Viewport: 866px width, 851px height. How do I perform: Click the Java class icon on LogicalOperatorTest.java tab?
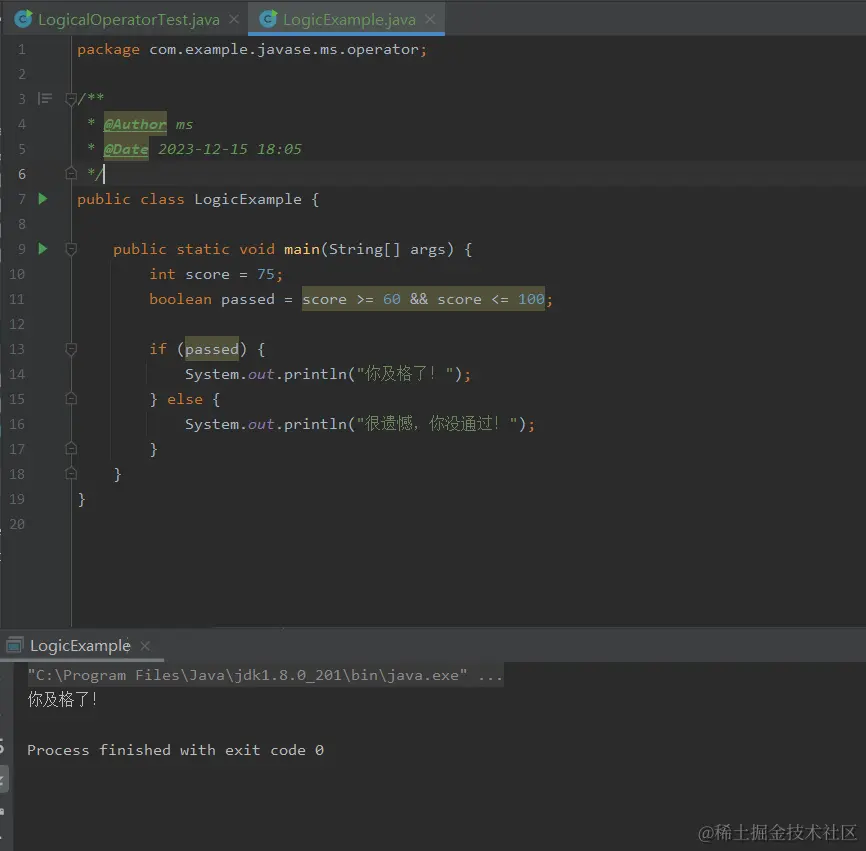coord(23,19)
